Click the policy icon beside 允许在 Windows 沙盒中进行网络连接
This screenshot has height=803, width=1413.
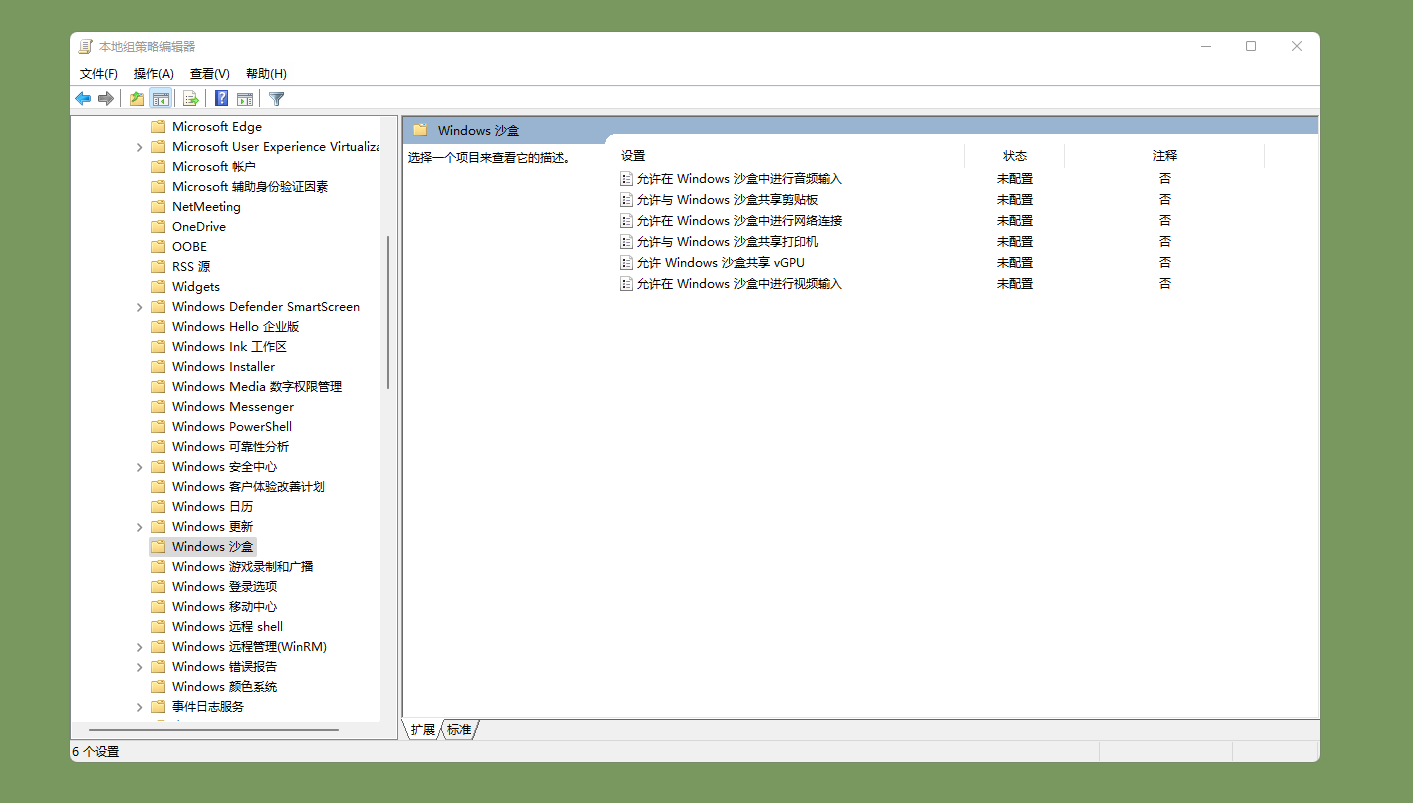pos(626,221)
